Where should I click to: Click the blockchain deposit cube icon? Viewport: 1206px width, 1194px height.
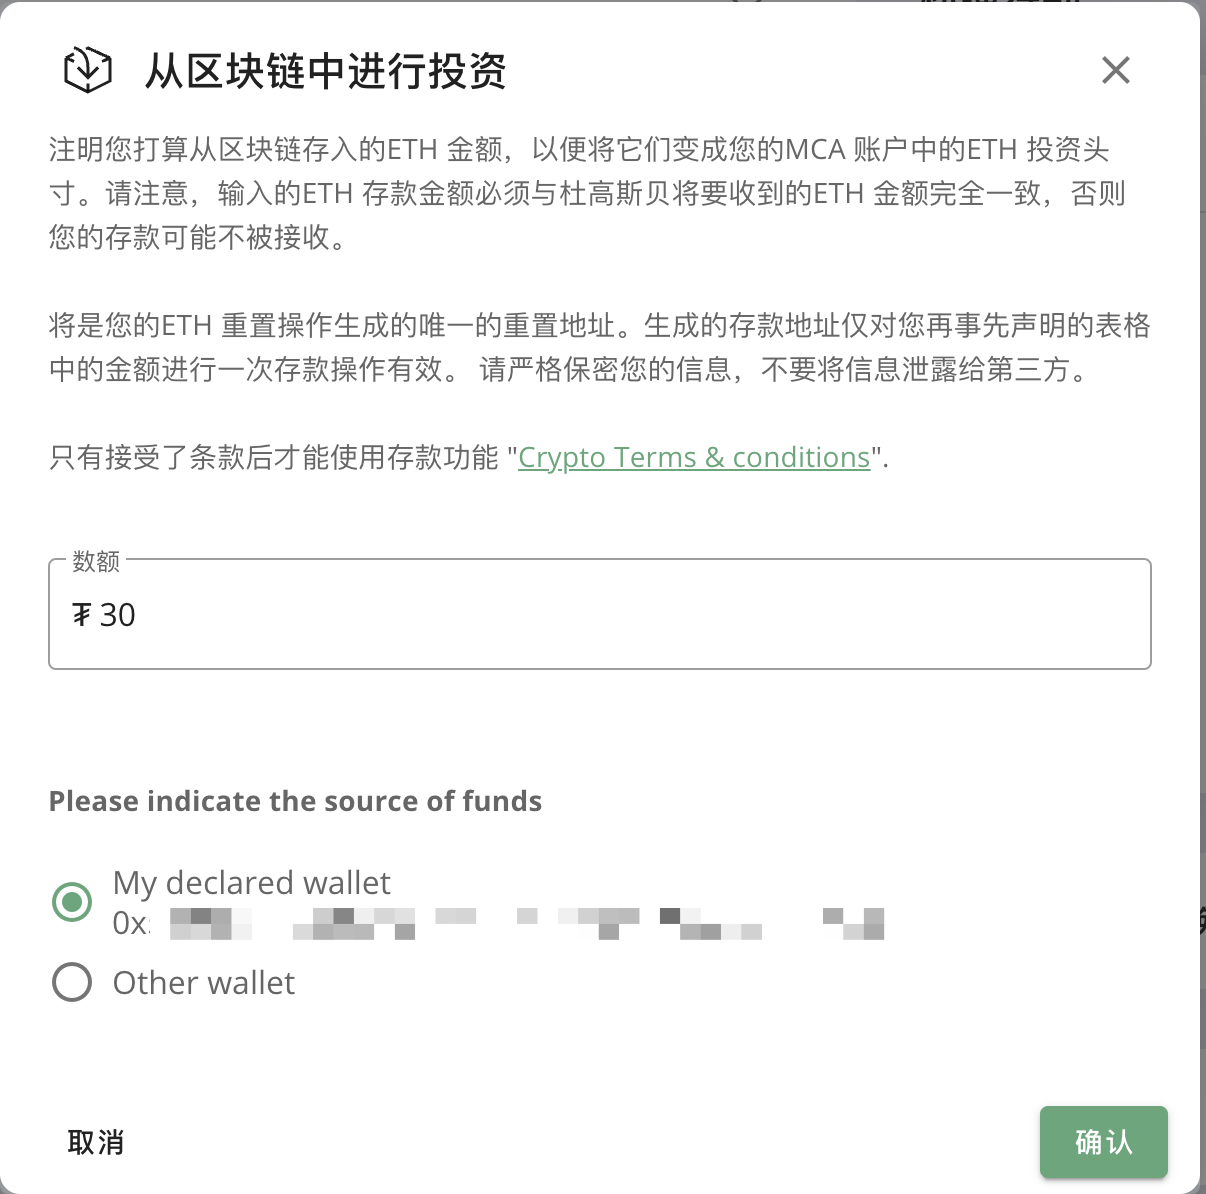pos(88,70)
